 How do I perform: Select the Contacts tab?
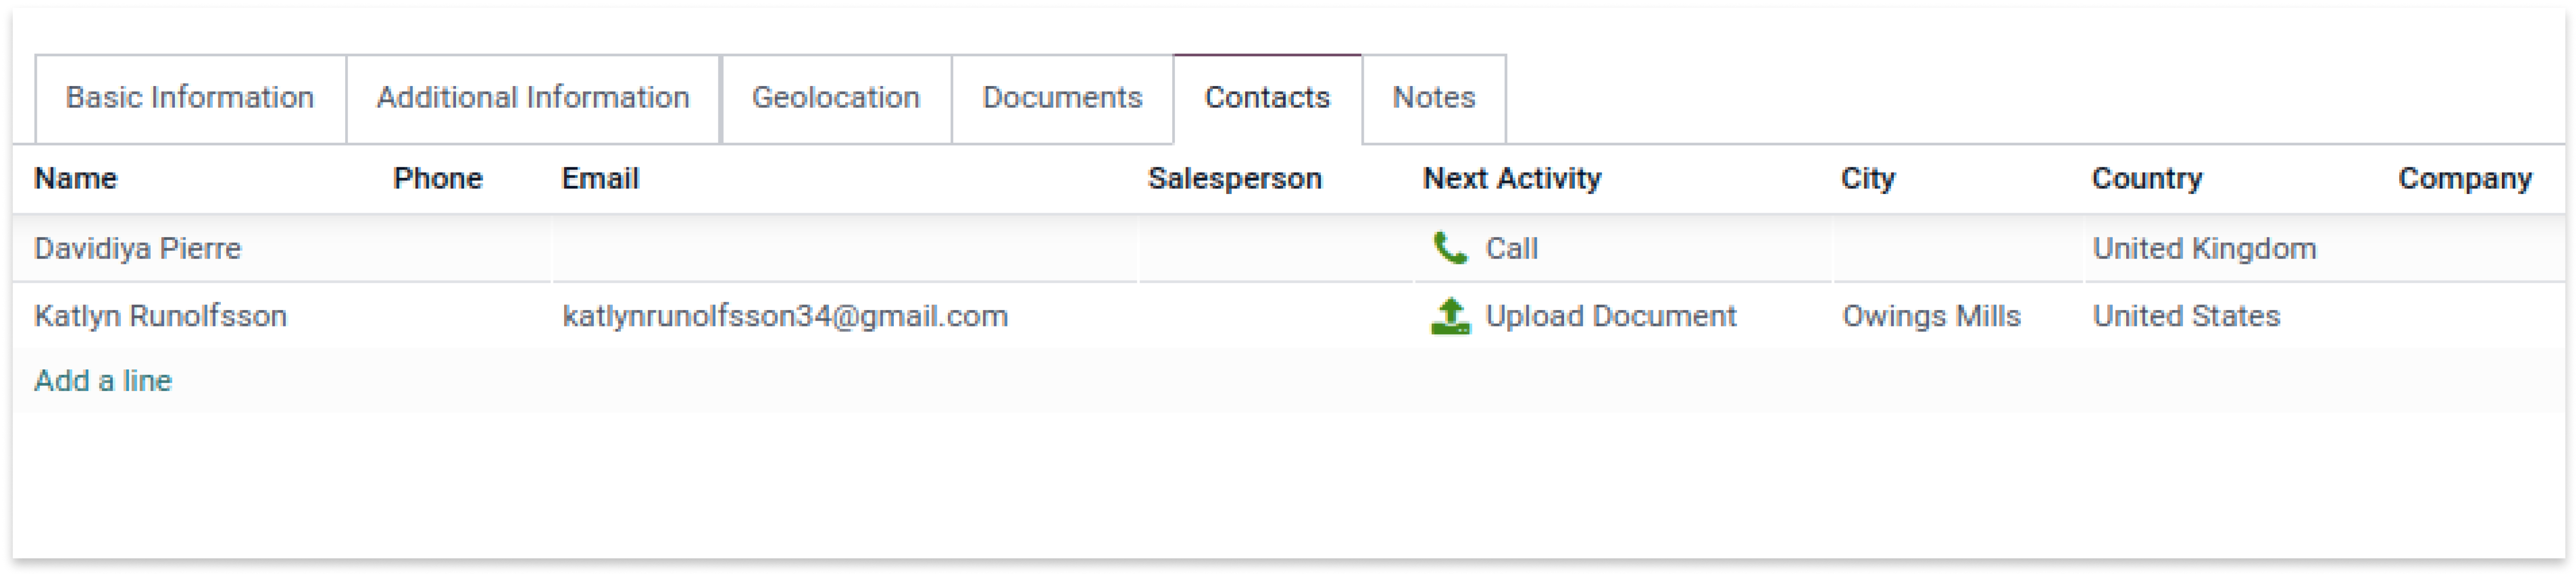click(x=1267, y=98)
